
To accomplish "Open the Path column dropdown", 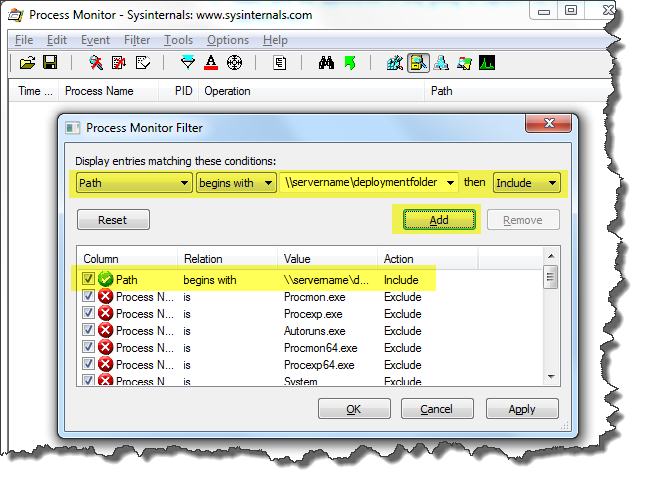I will point(134,183).
